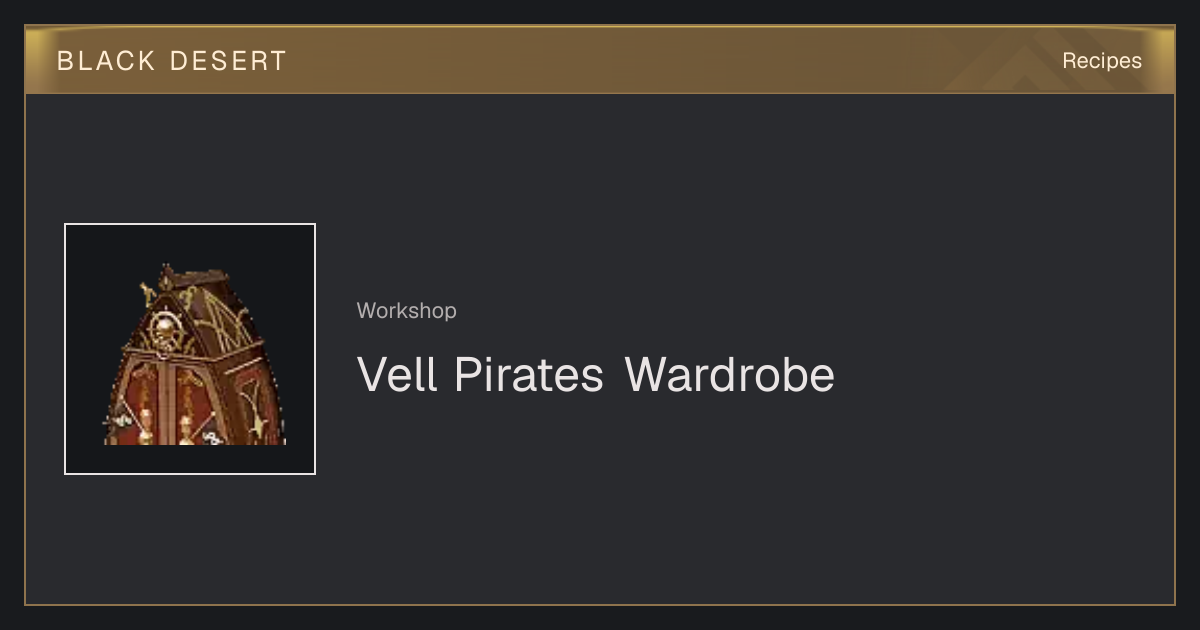Image resolution: width=1200 pixels, height=630 pixels.
Task: Click the BLACK DESERT logo text
Action: (x=172, y=61)
